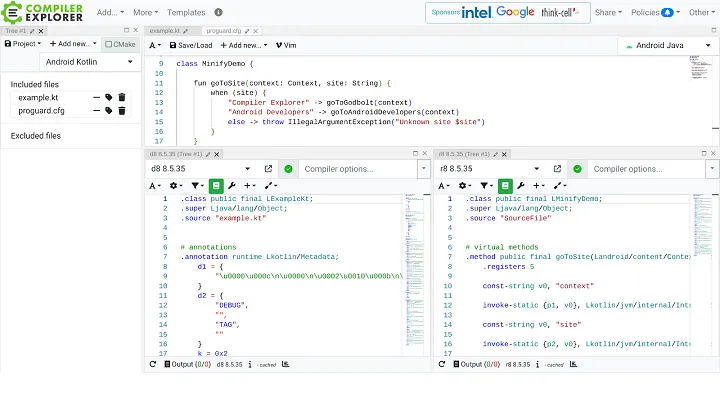Open the gear output settings in r8 pane
This screenshot has width=720, height=405.
[462, 186]
